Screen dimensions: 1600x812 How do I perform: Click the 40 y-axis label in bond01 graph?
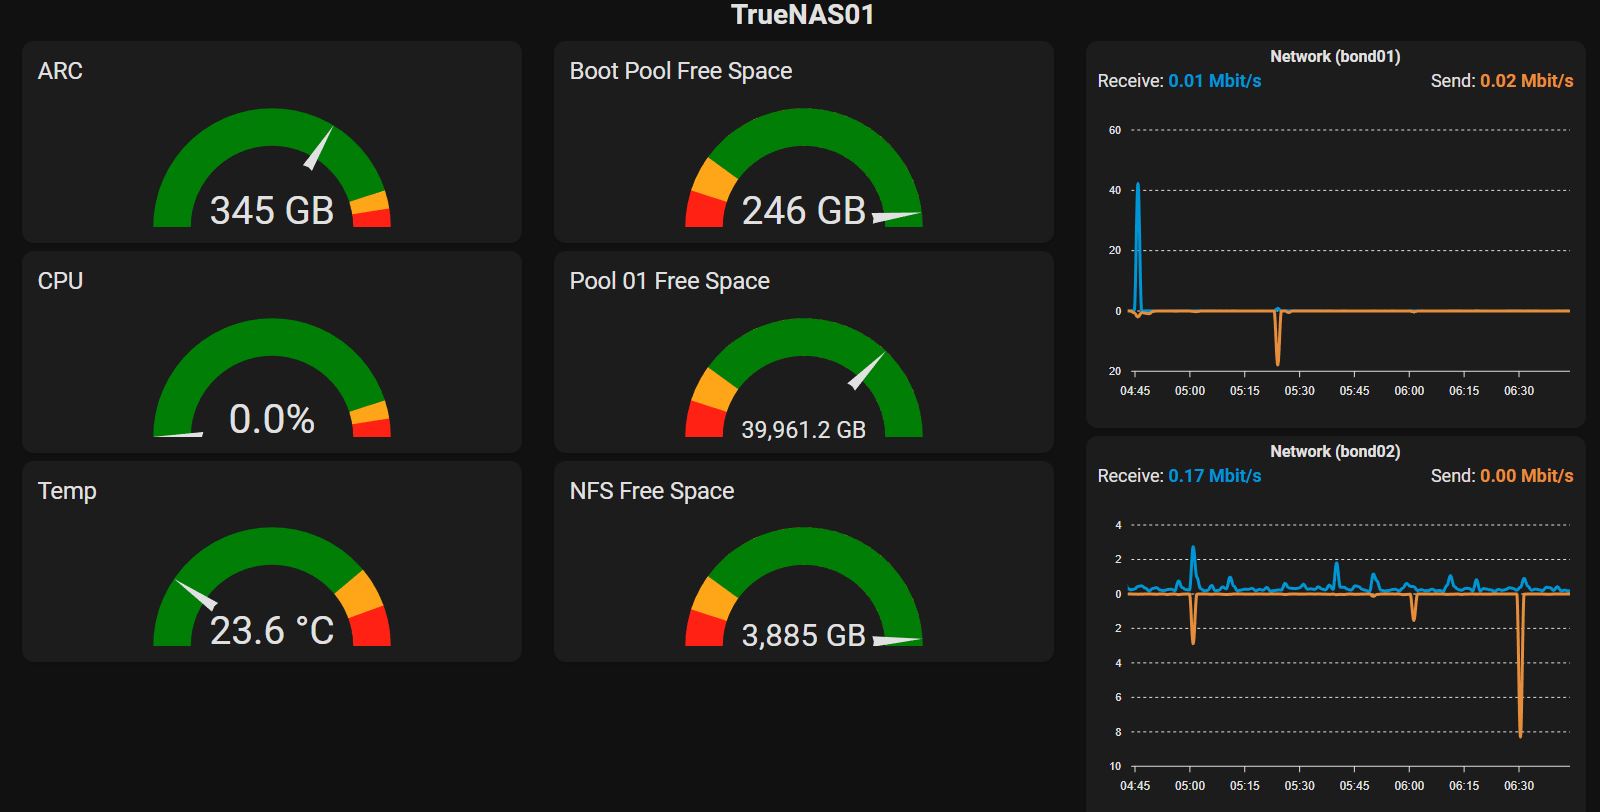(1115, 190)
